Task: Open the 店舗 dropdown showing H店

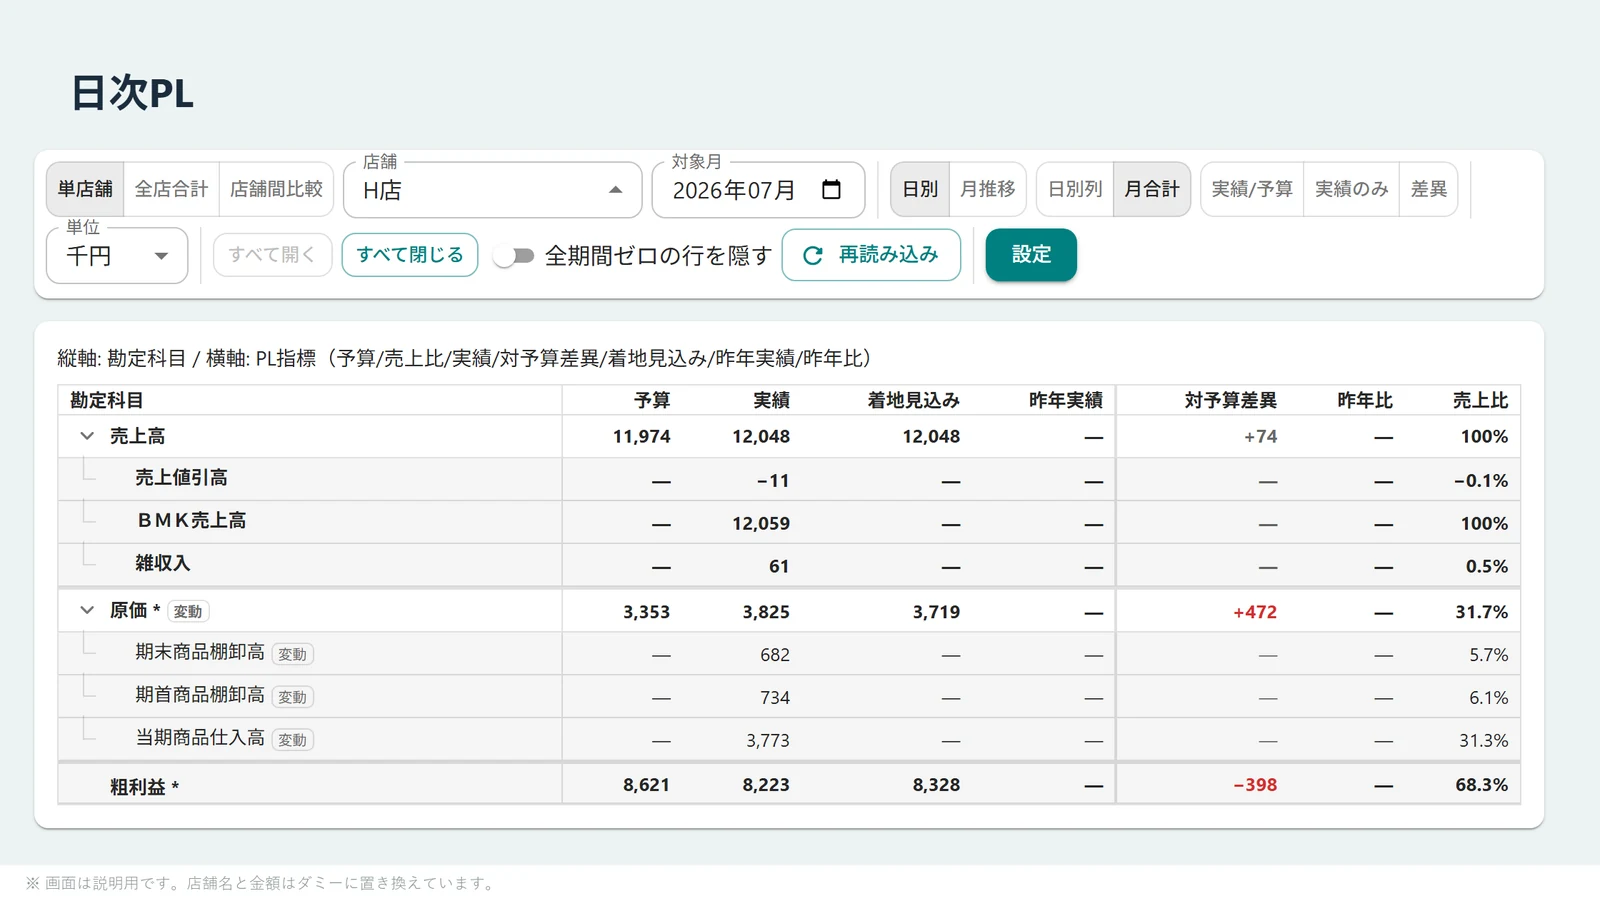Action: pos(492,190)
